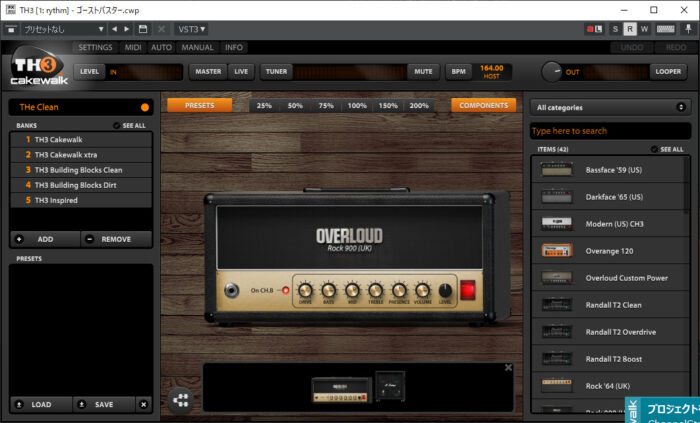This screenshot has height=423, width=700.
Task: Click the UNDO button
Action: point(632,47)
